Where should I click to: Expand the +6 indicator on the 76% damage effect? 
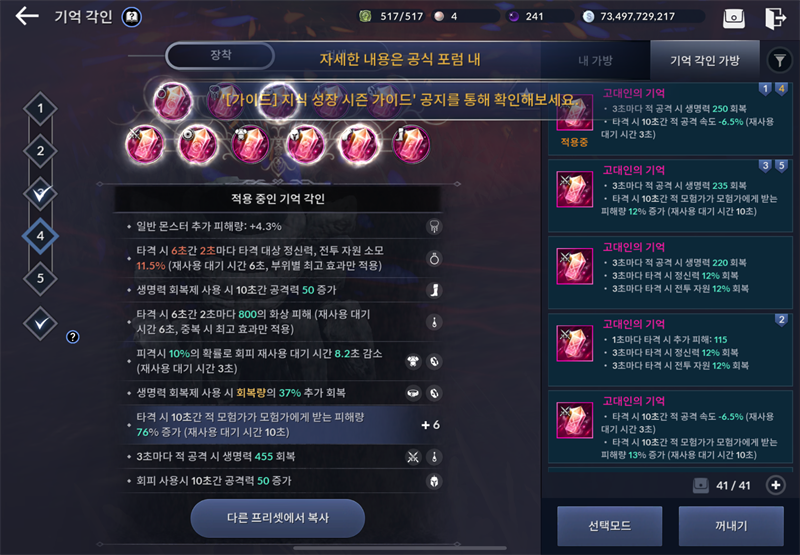coord(430,425)
